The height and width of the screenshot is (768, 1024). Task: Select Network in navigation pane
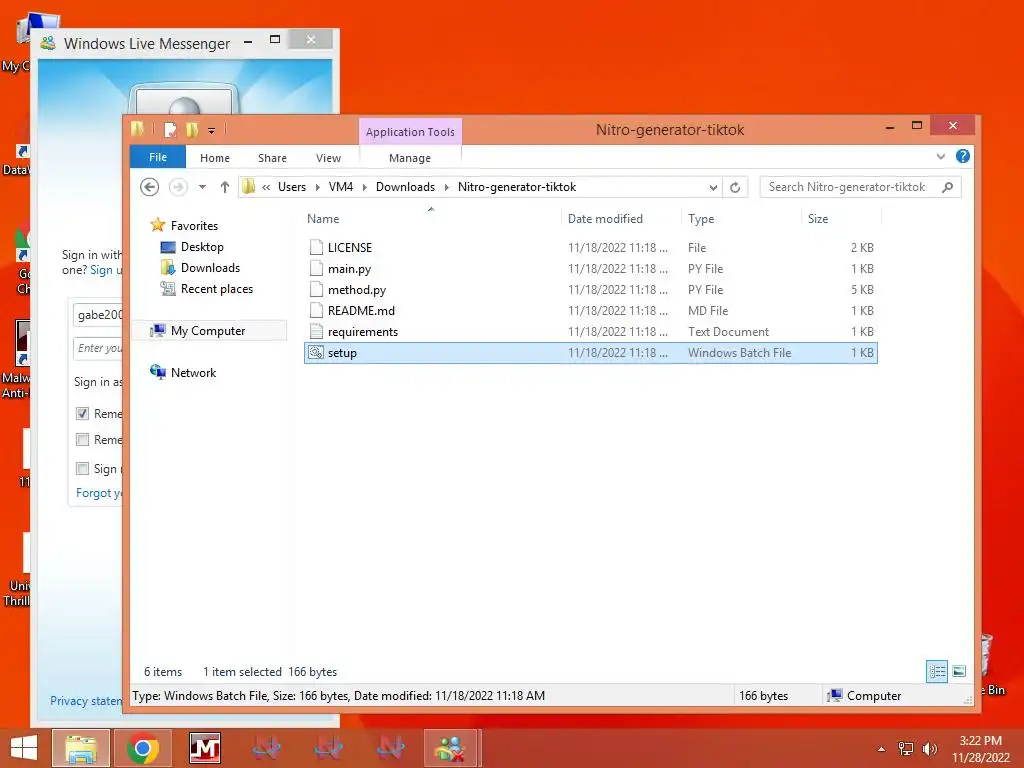click(x=193, y=372)
